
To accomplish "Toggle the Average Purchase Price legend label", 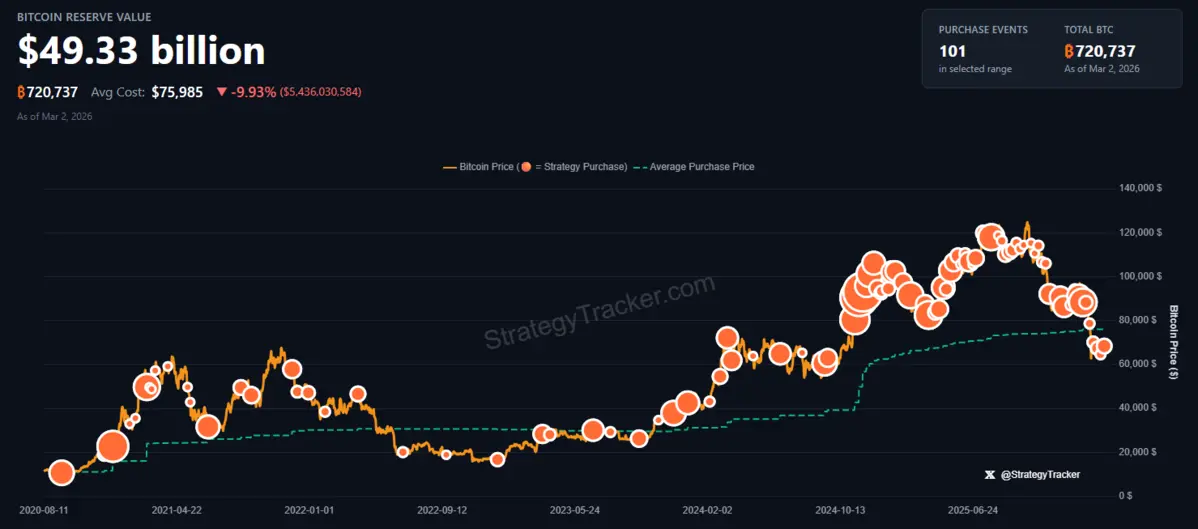I will (x=702, y=167).
